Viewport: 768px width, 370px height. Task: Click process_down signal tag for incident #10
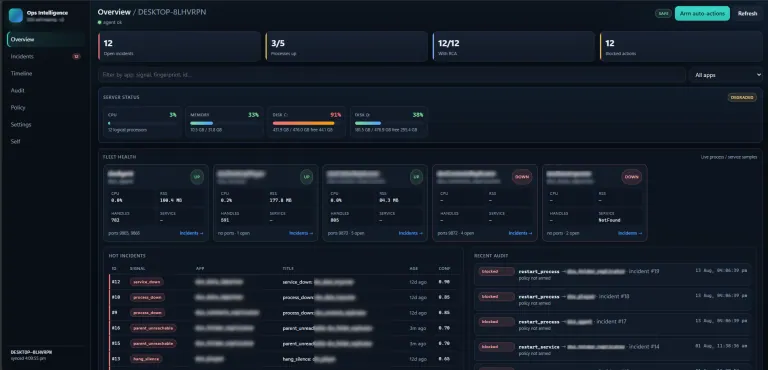[x=147, y=297]
